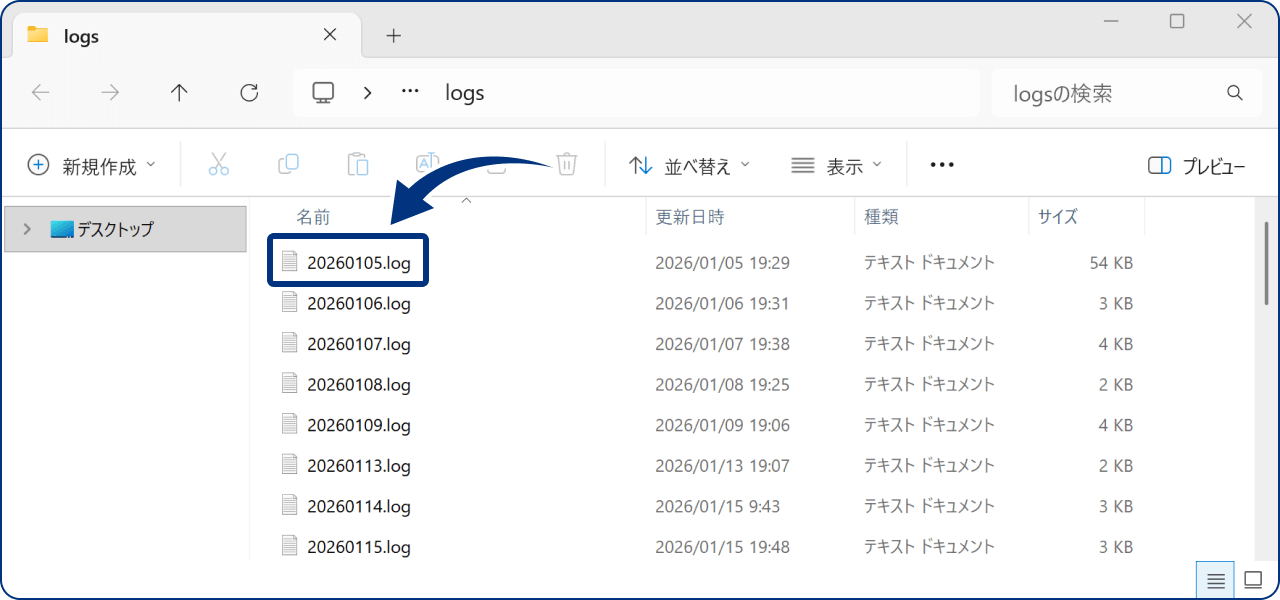Open the This PC icon in the address bar
The height and width of the screenshot is (600, 1280).
(x=322, y=92)
